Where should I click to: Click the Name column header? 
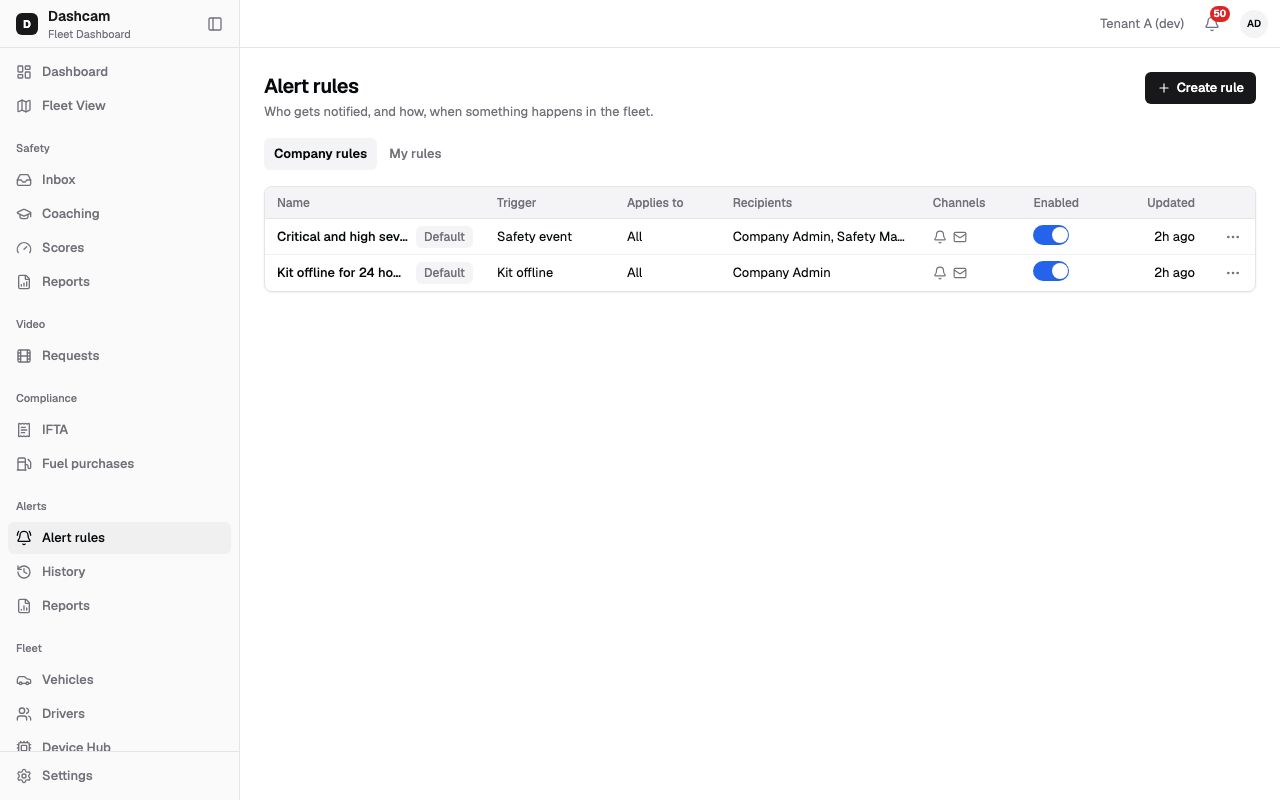(293, 203)
